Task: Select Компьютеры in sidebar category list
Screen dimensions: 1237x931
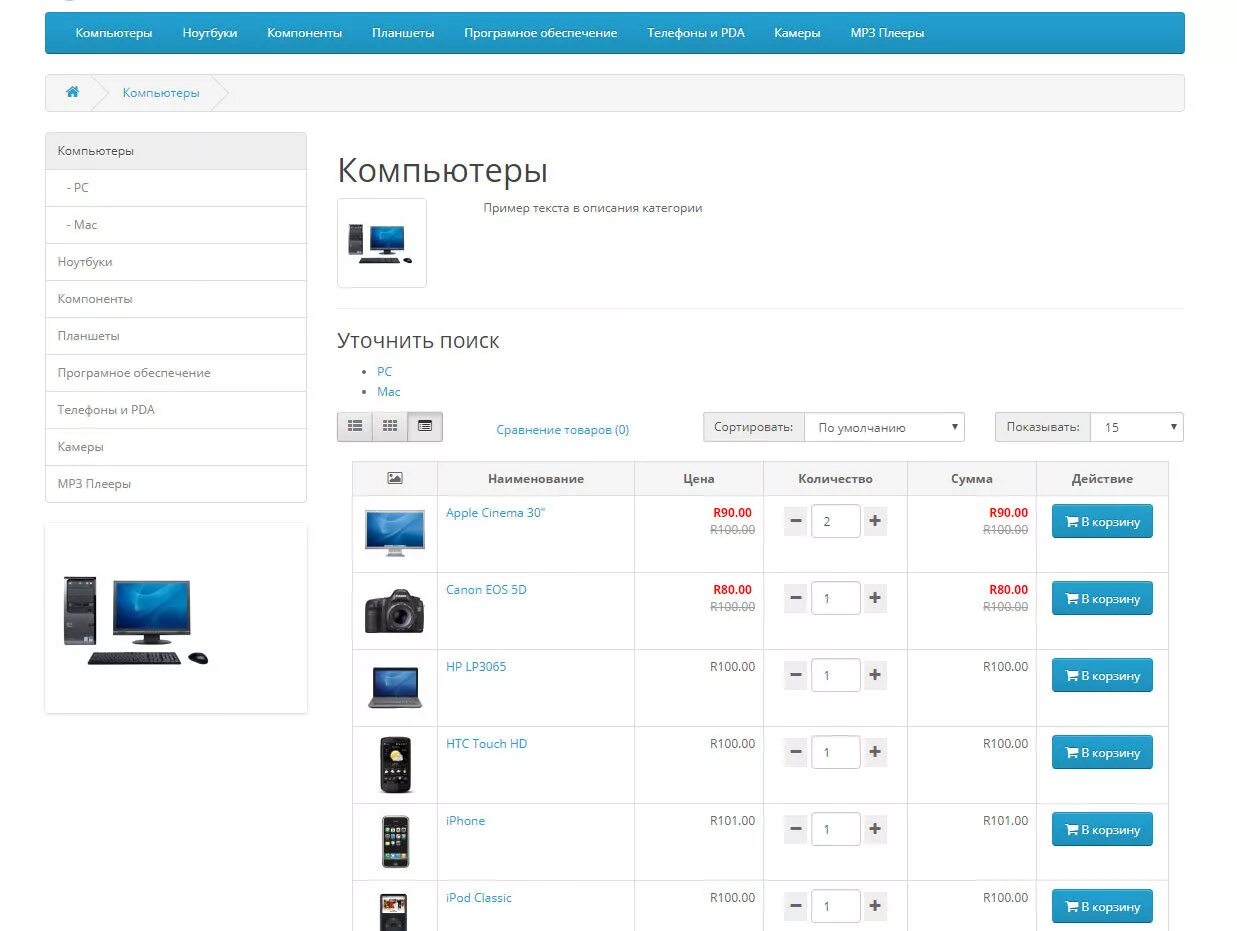Action: coord(176,151)
